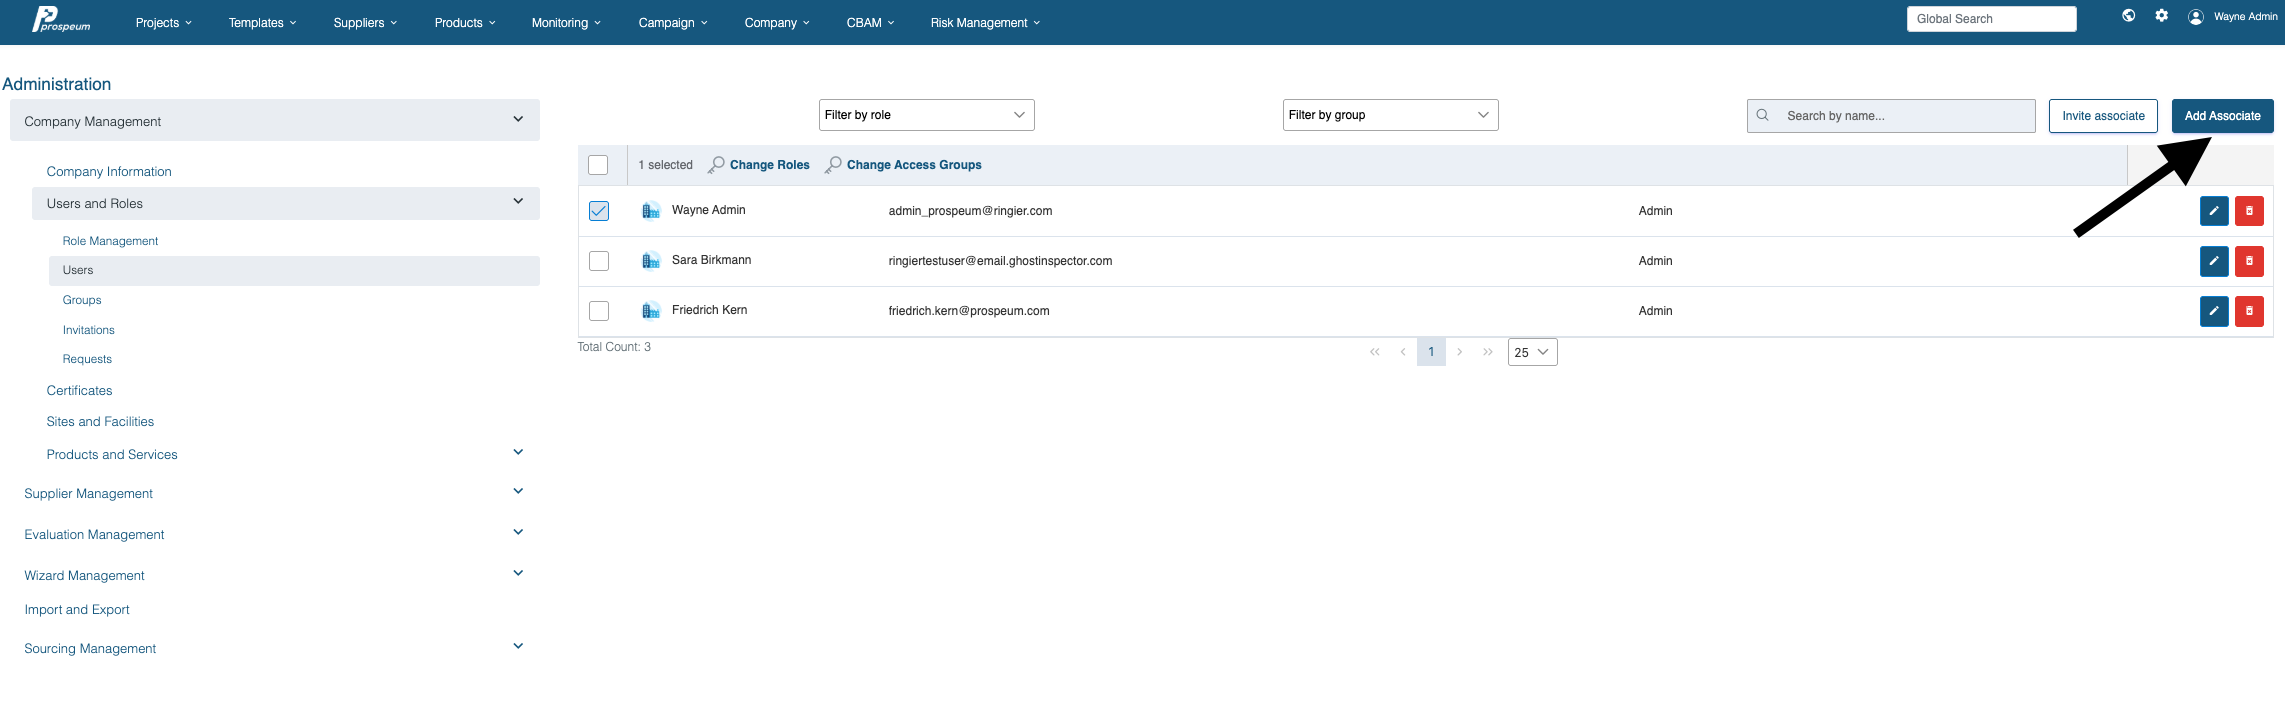Open the Risk Management menu
Image resolution: width=2285 pixels, height=706 pixels.
point(985,22)
